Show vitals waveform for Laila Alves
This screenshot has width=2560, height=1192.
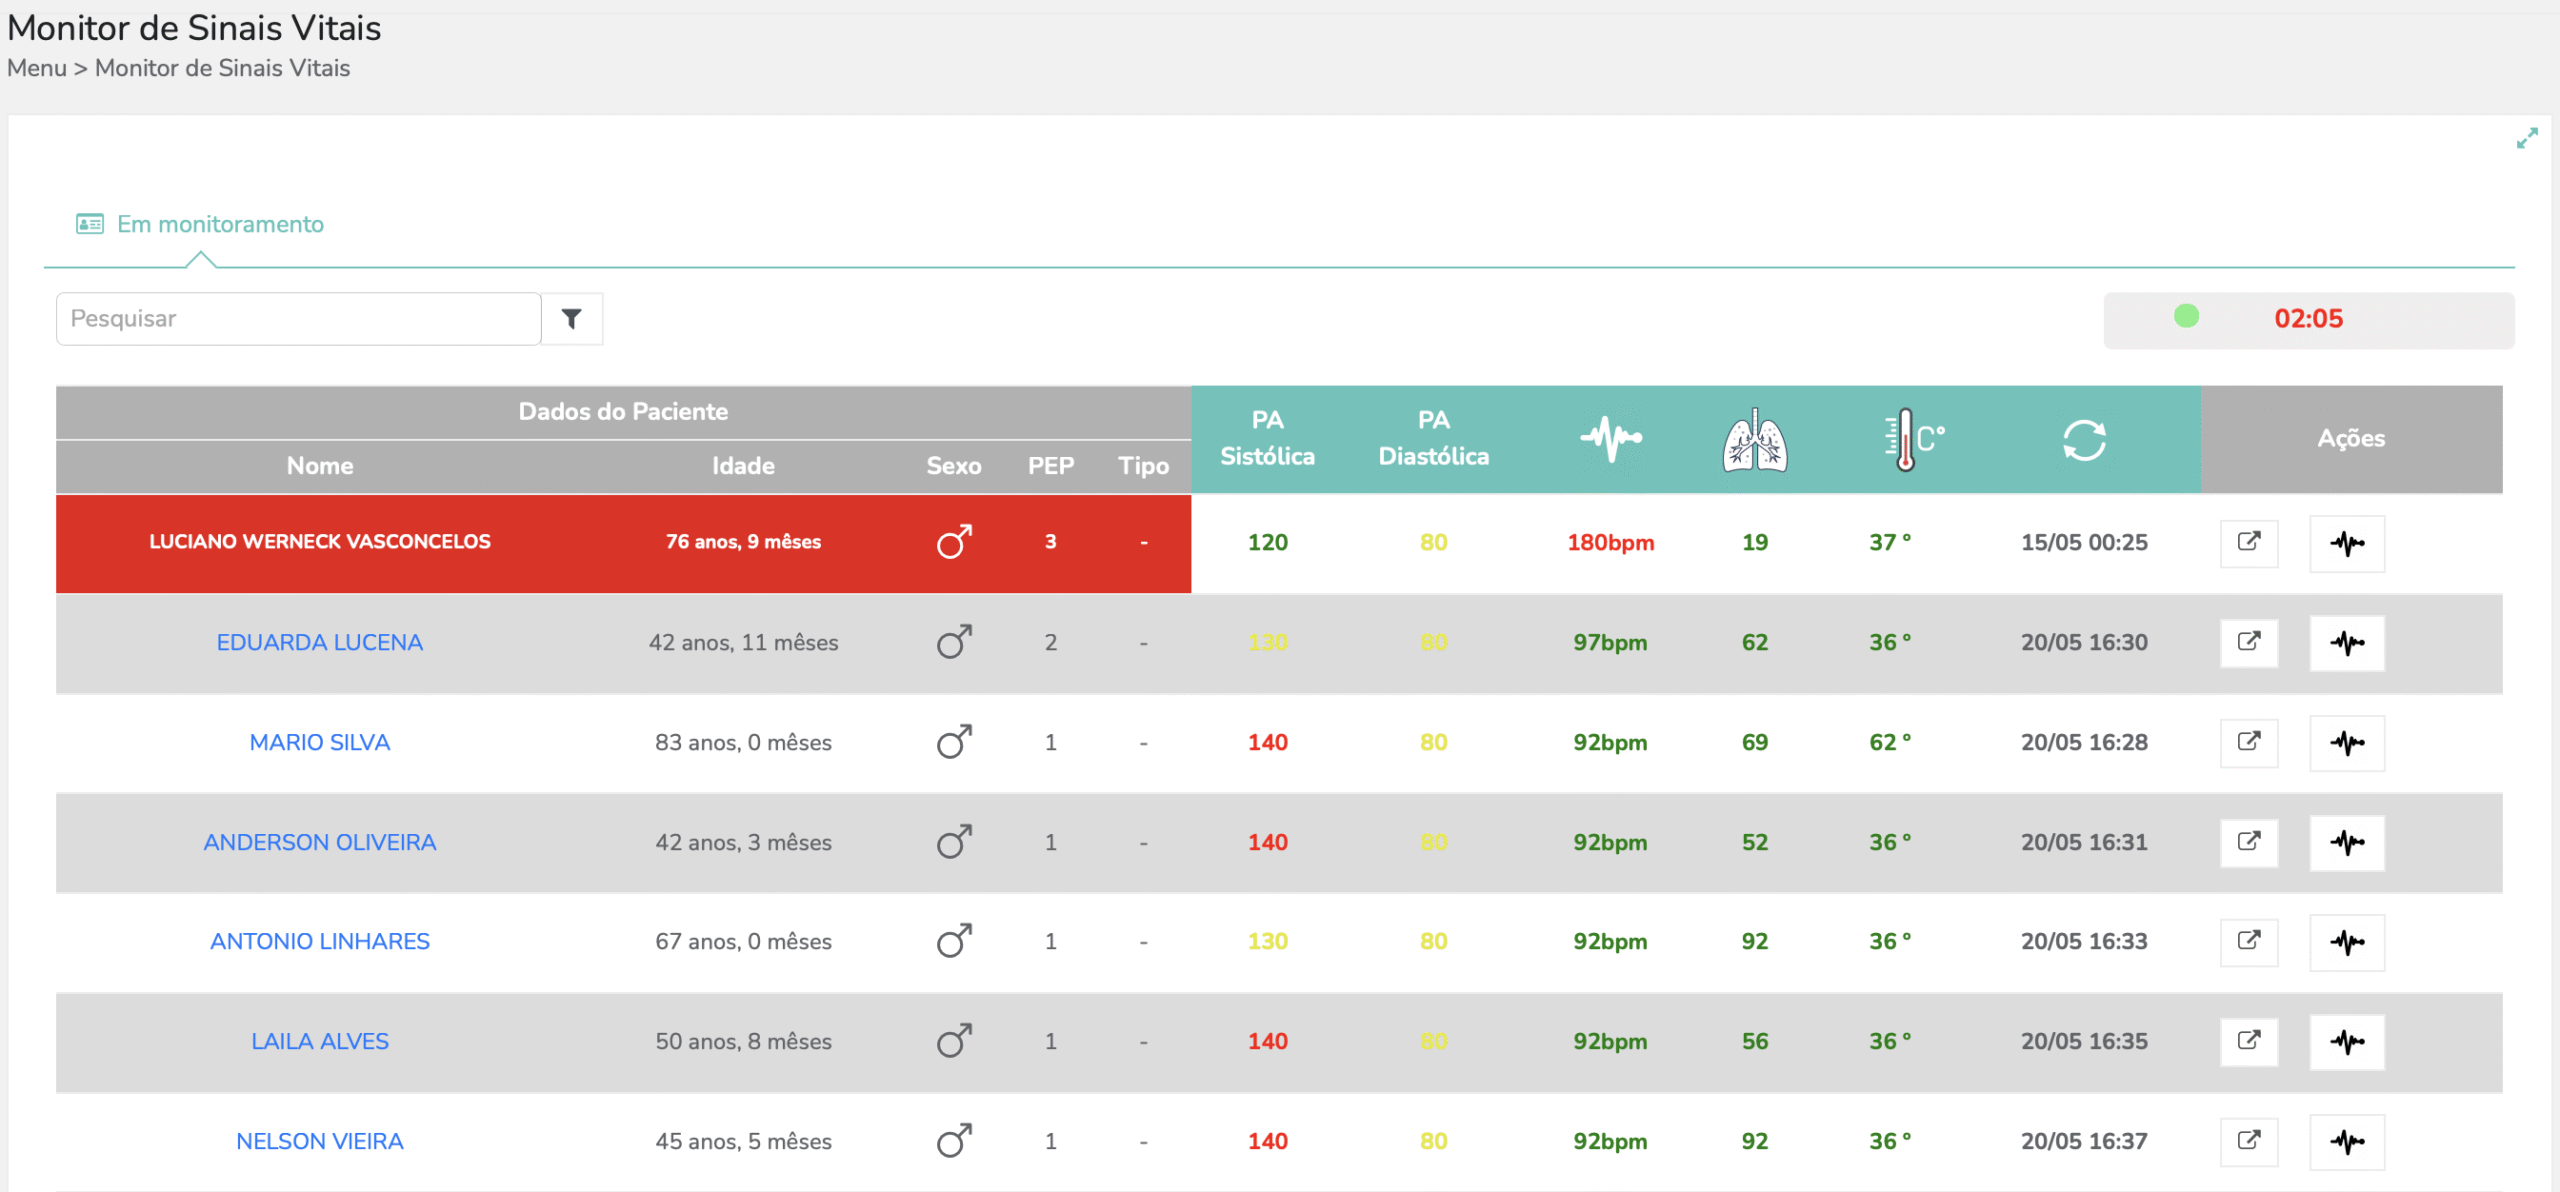(2346, 1042)
